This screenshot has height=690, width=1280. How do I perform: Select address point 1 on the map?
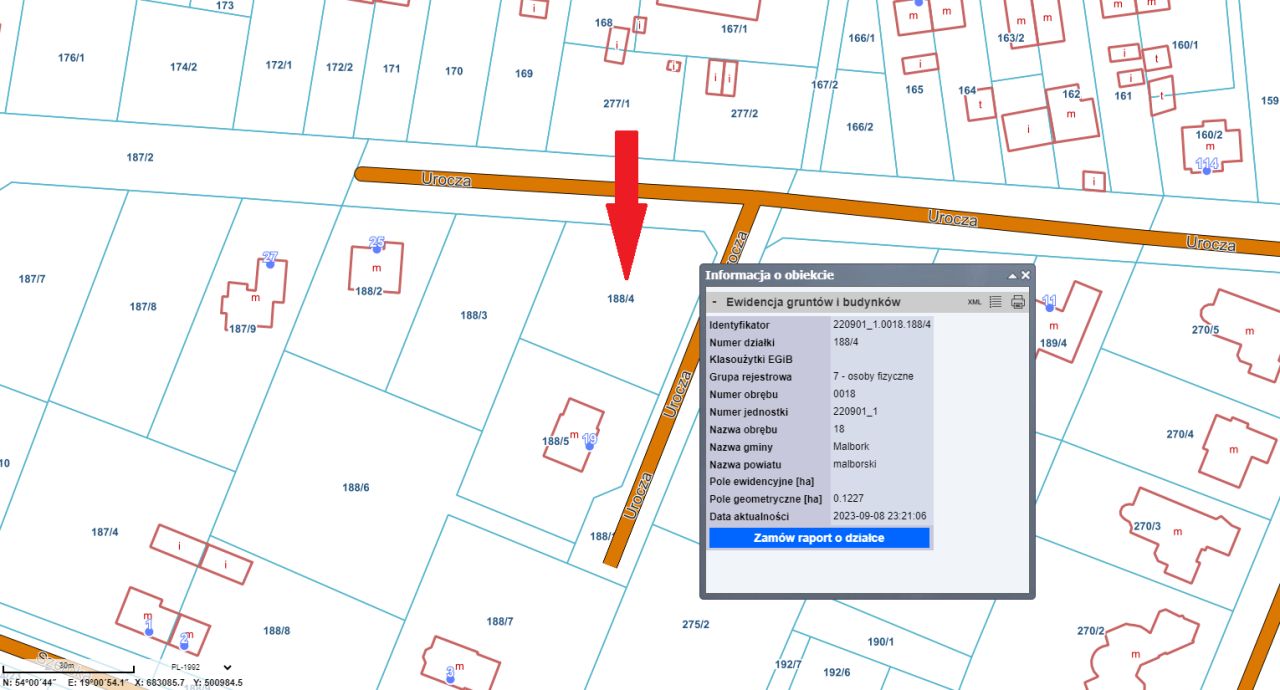click(x=149, y=632)
